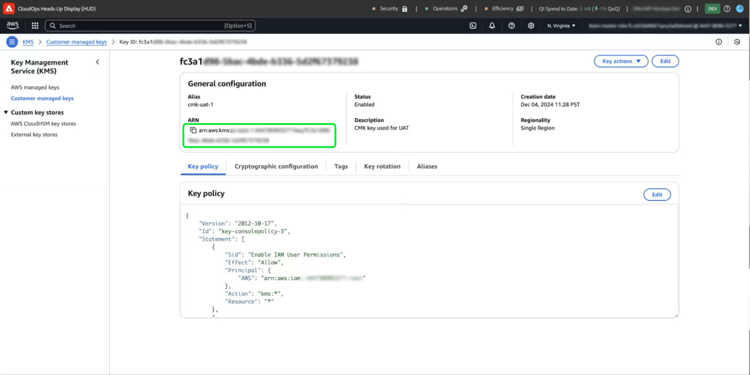
Task: Go to KMS breadcrumb link
Action: 28,42
